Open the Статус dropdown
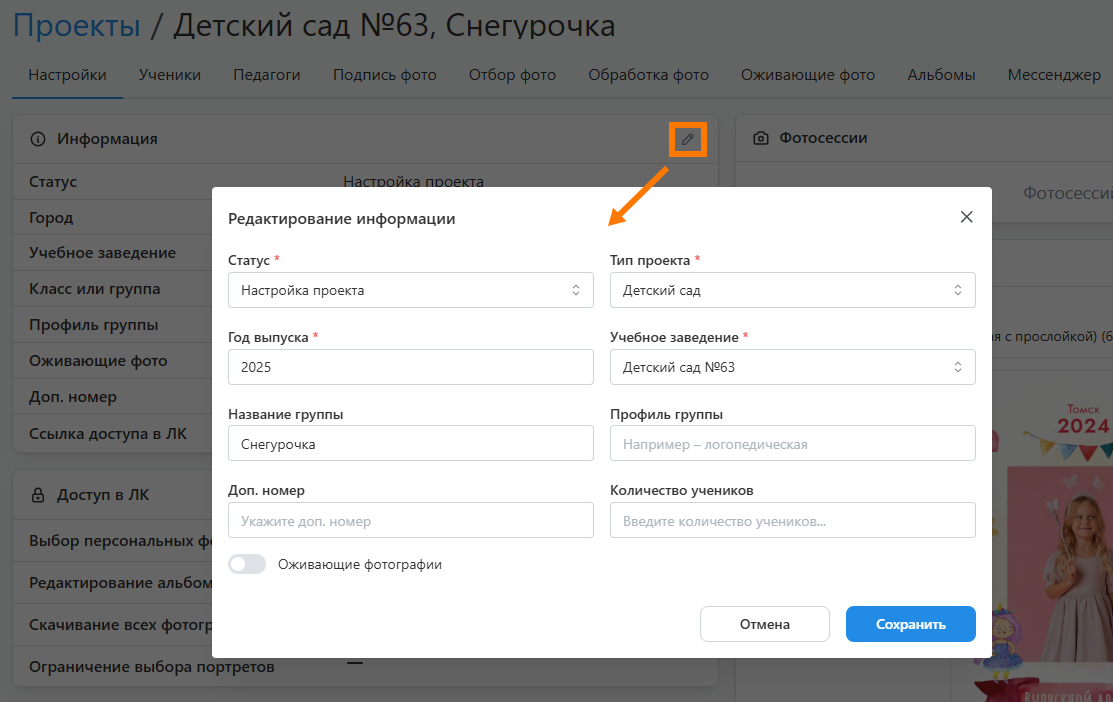This screenshot has height=702, width=1113. [x=410, y=290]
